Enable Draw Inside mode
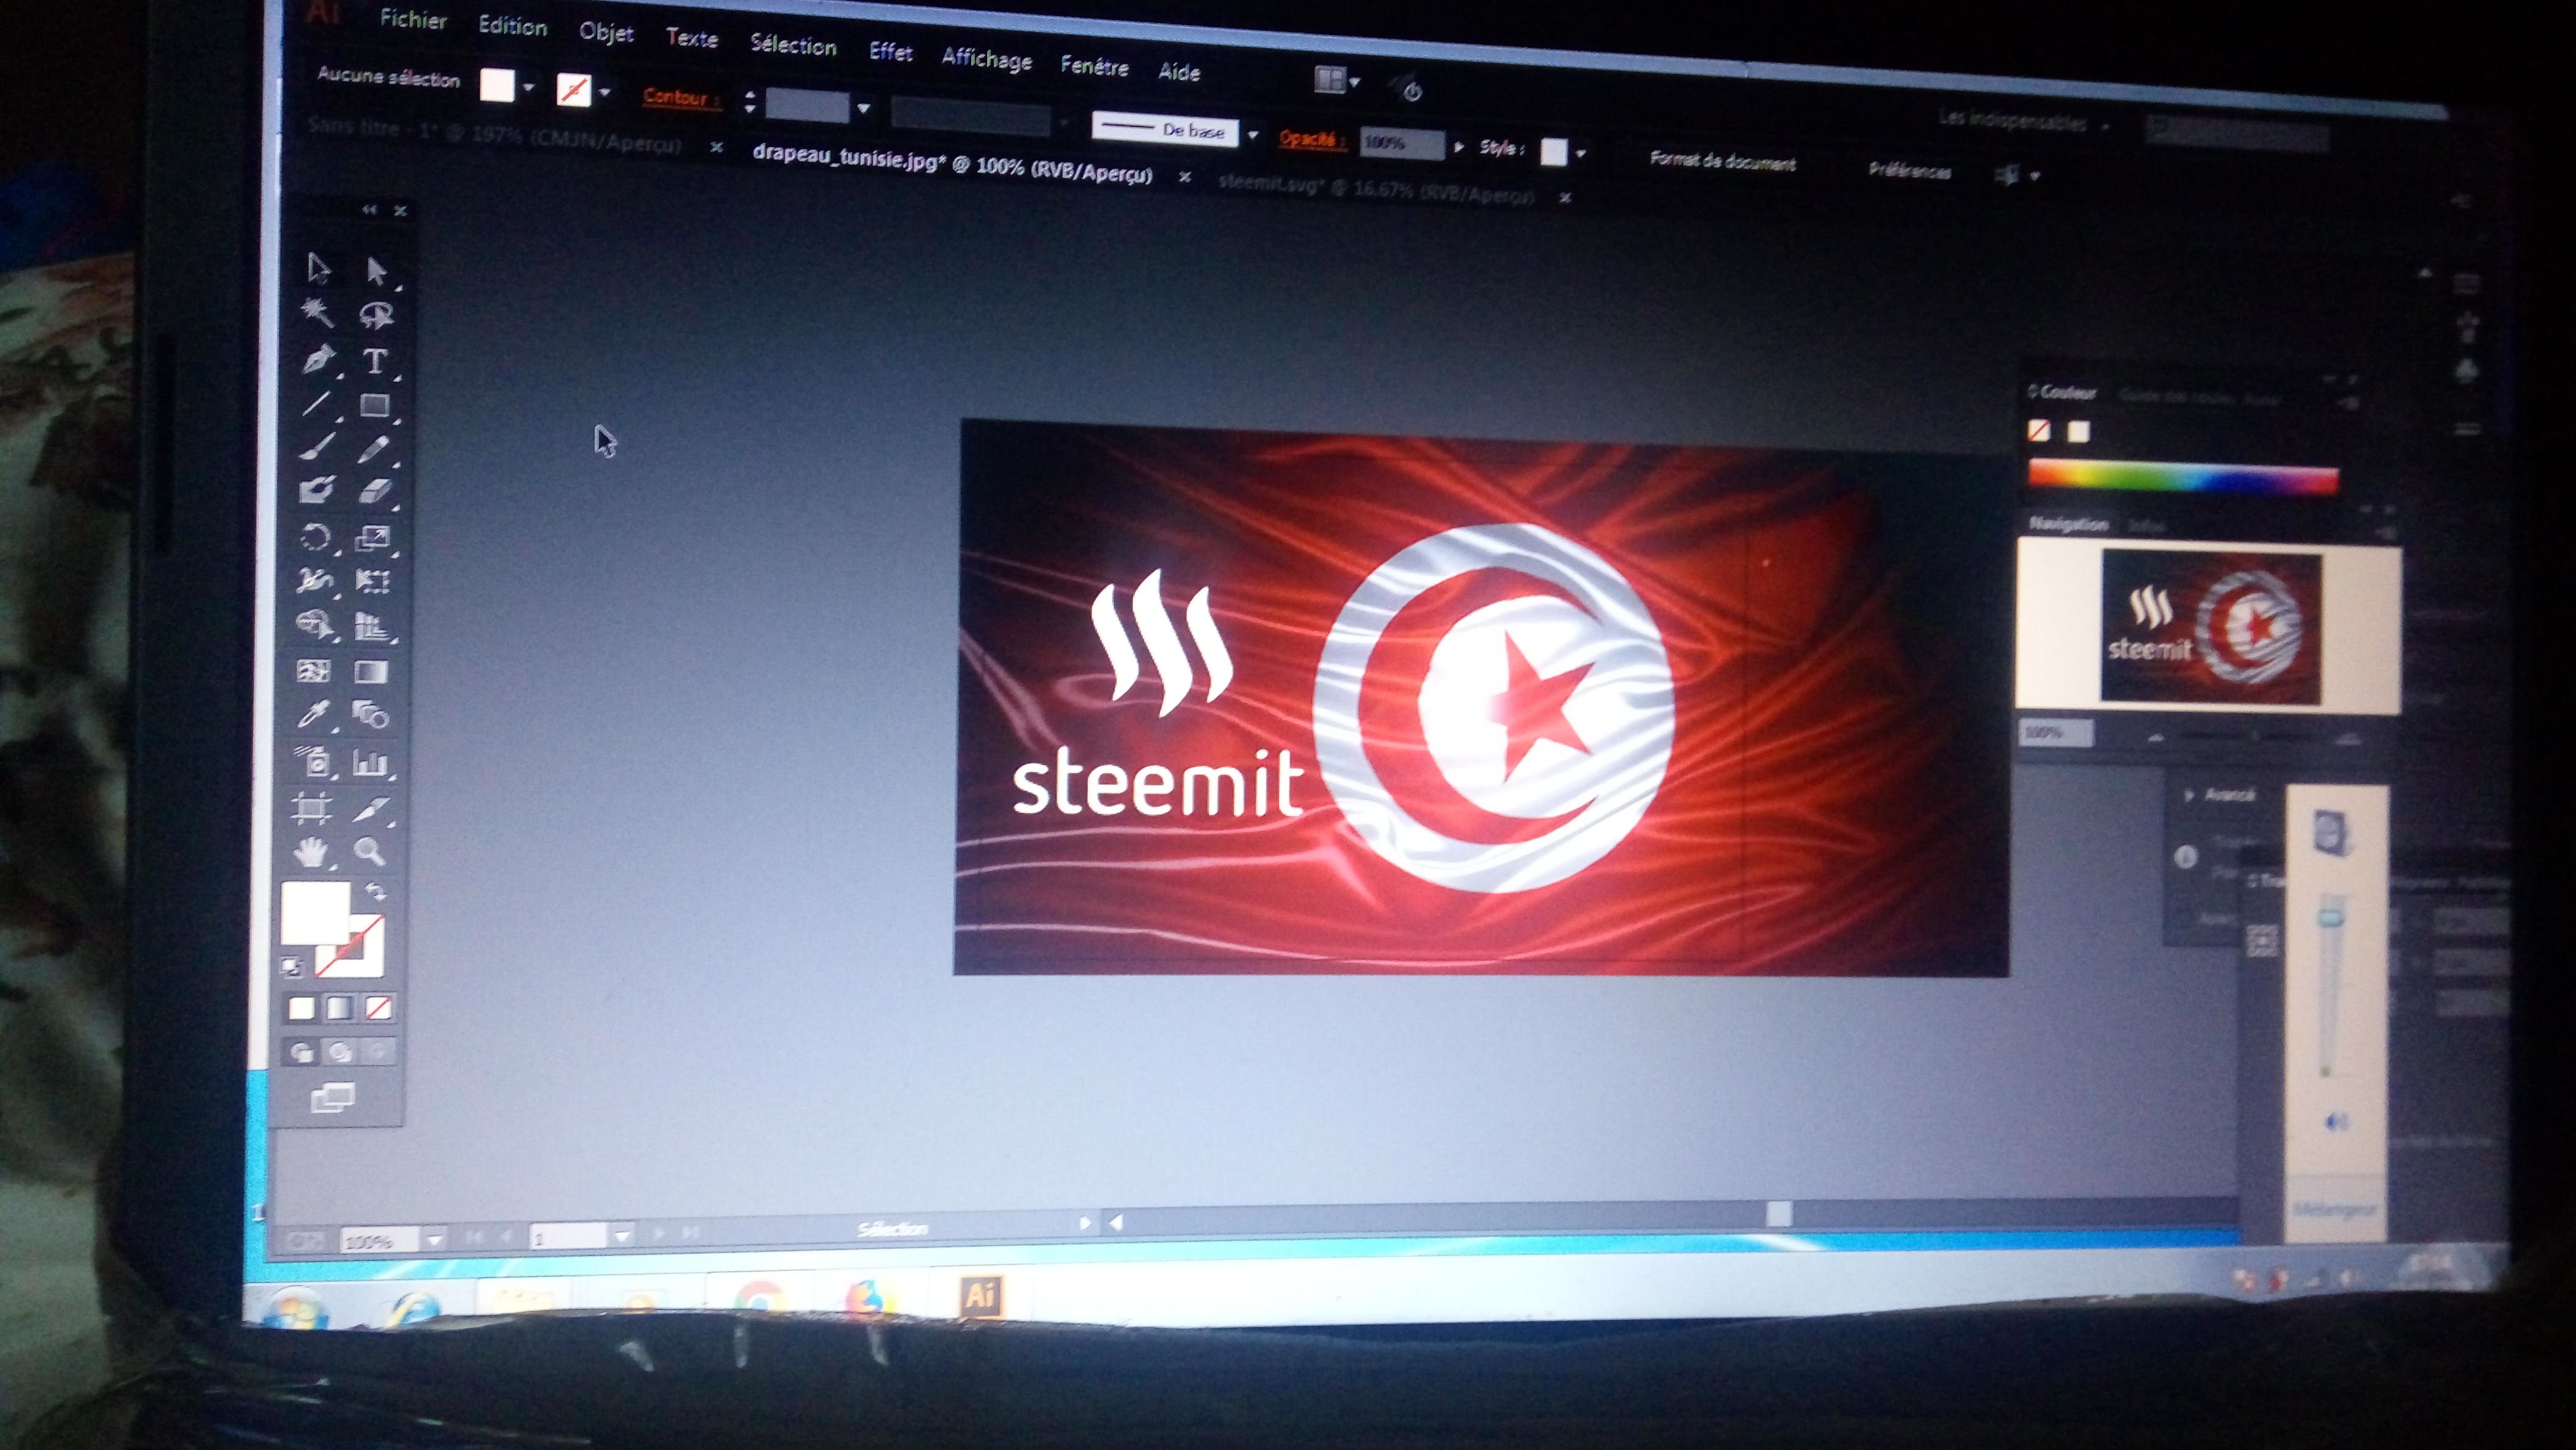2576x1450 pixels. point(377,1051)
